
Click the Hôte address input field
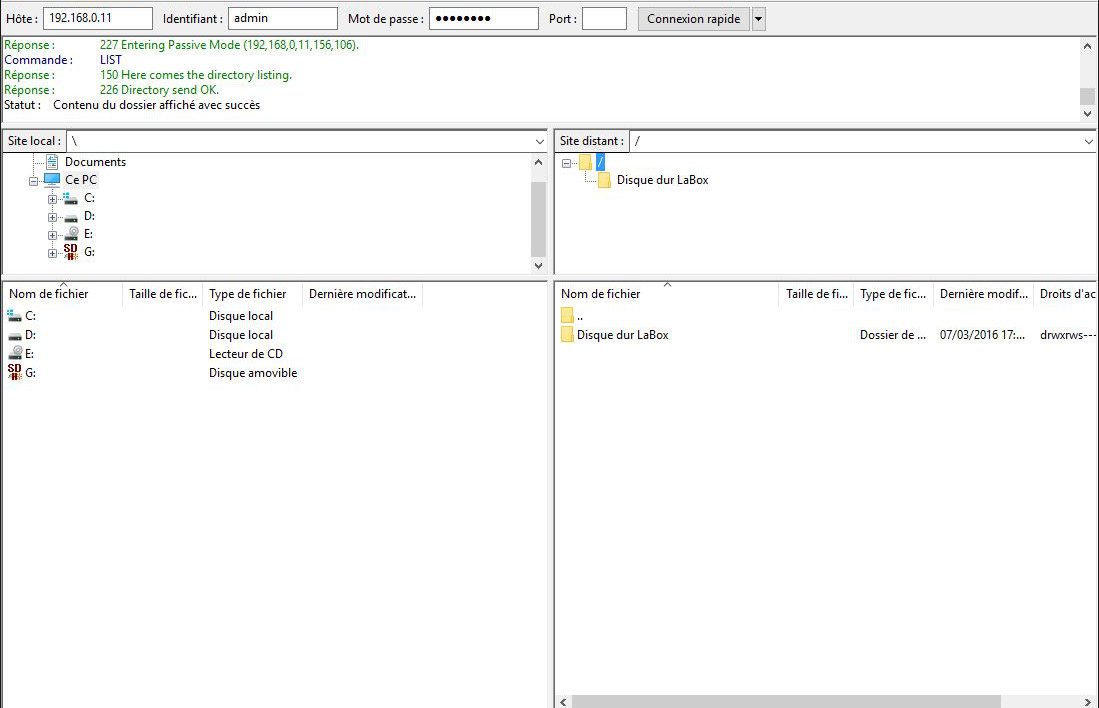98,19
